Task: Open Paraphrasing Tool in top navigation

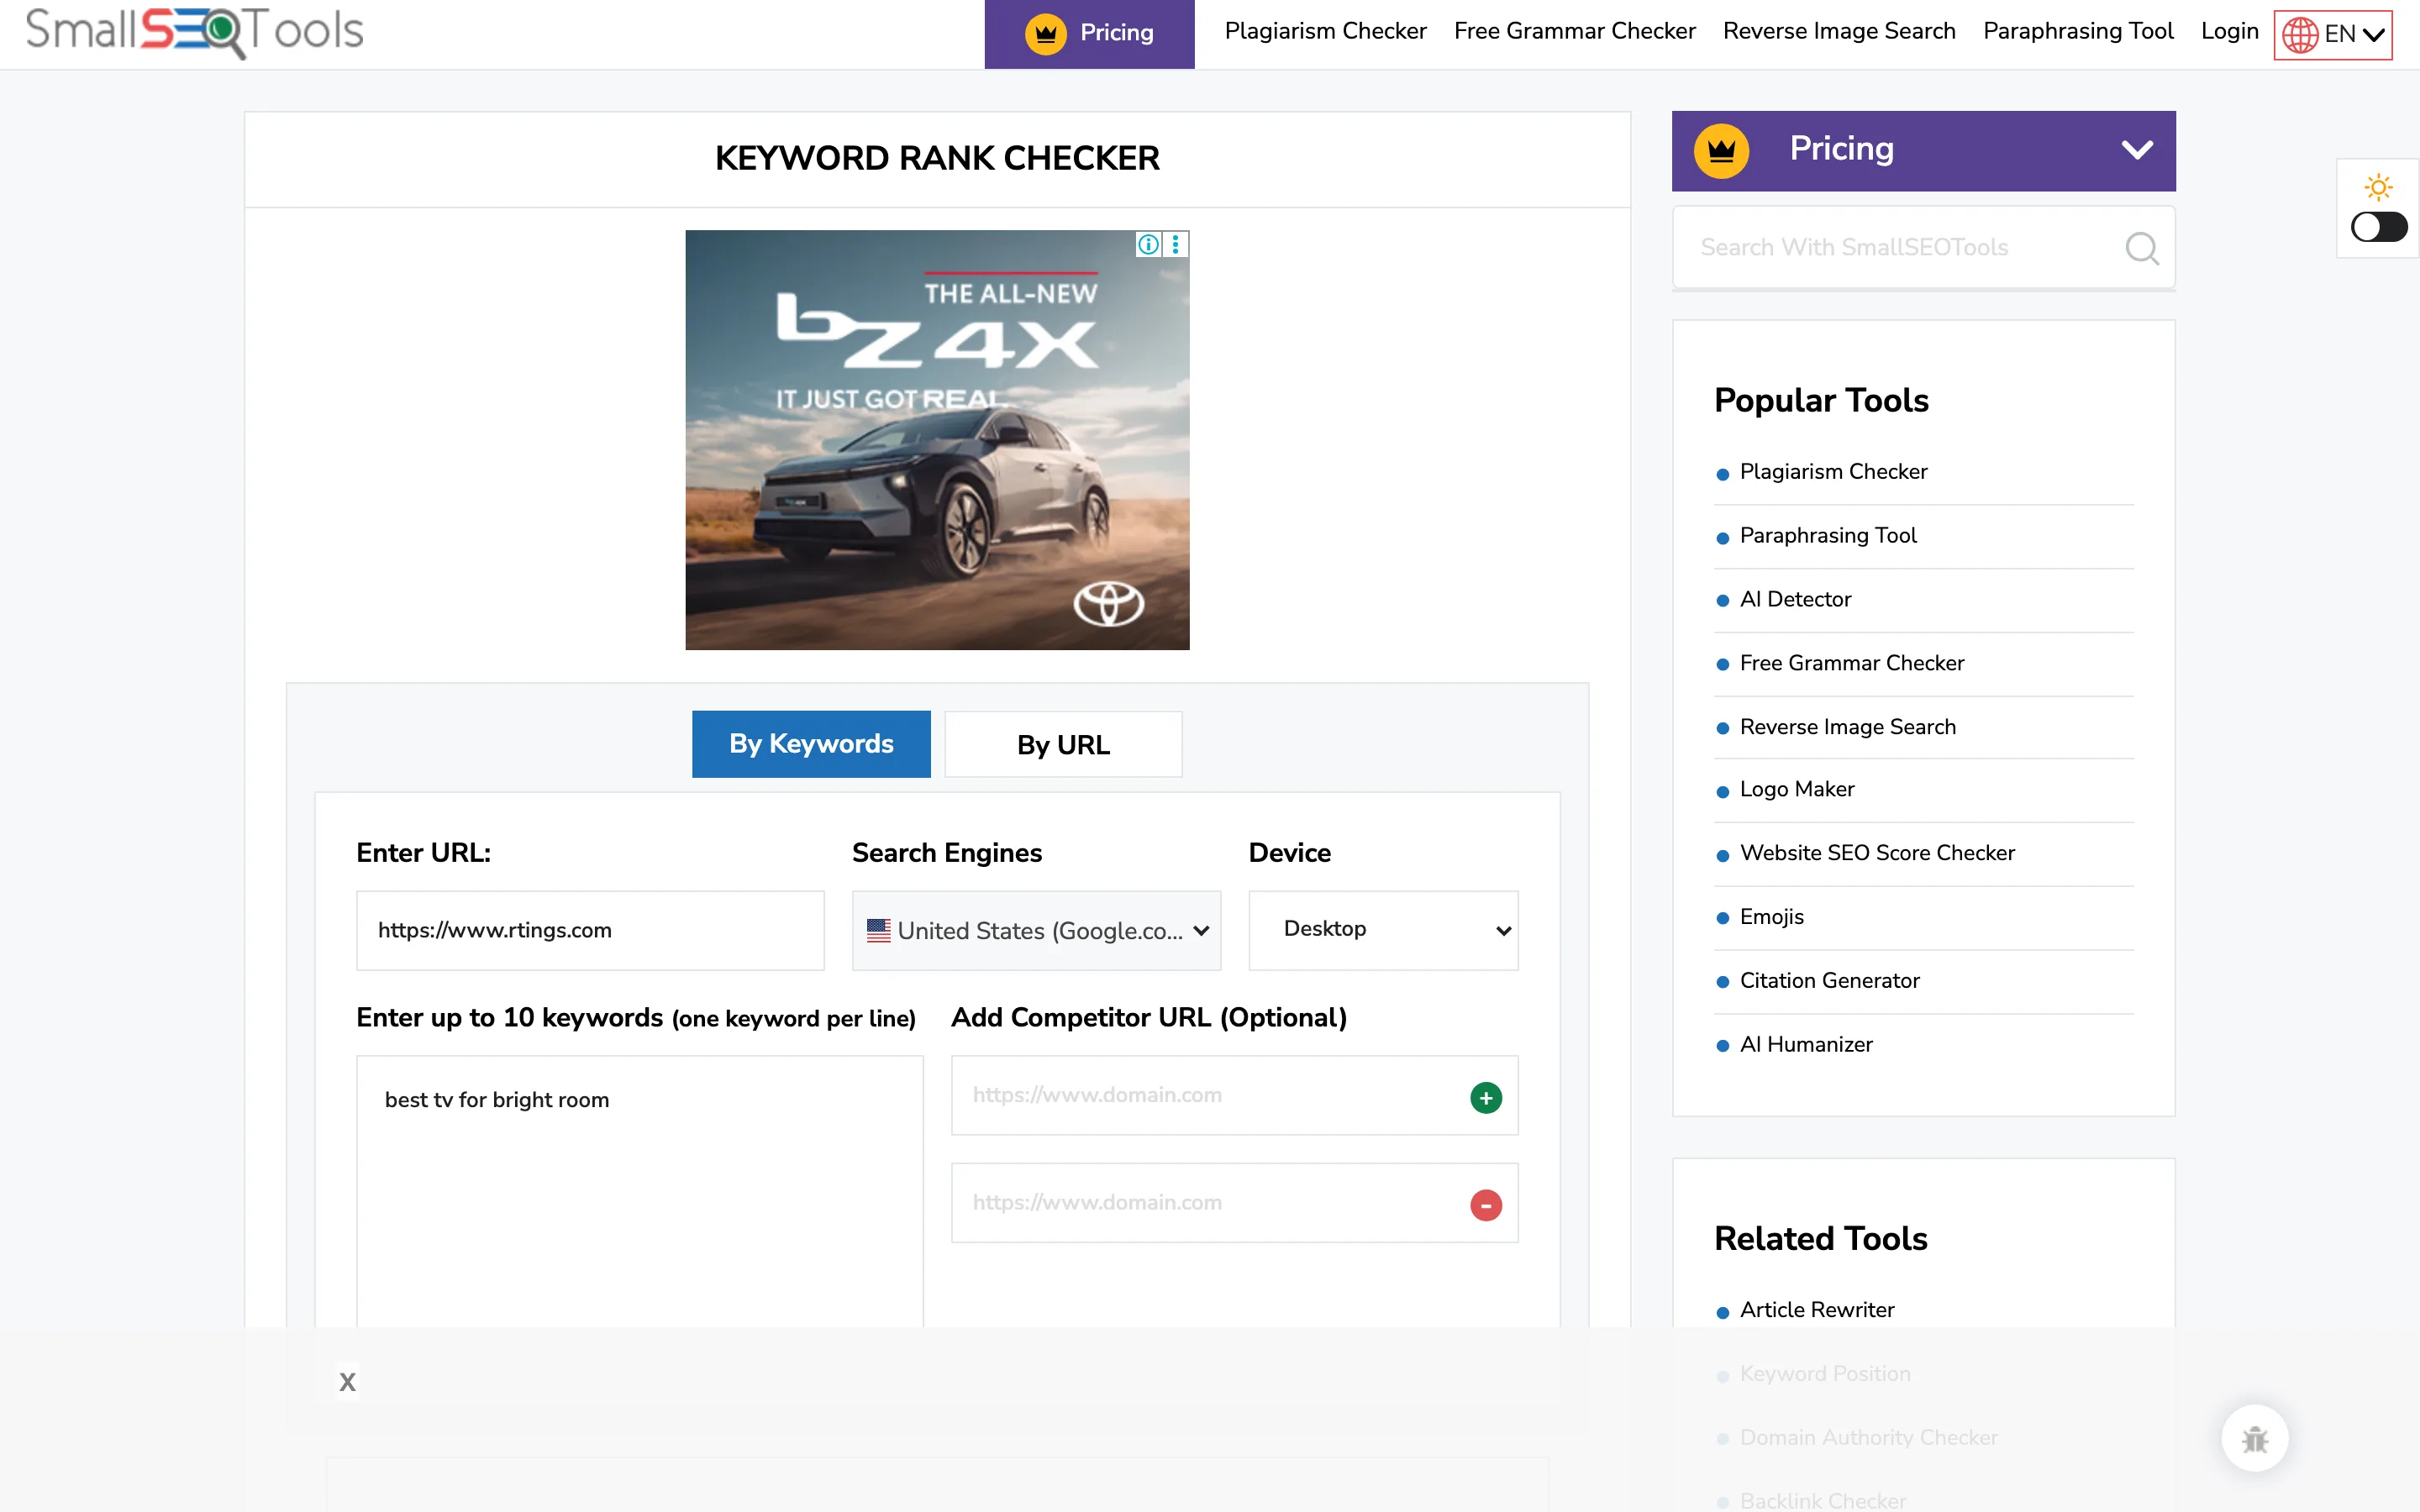Action: (x=2078, y=32)
